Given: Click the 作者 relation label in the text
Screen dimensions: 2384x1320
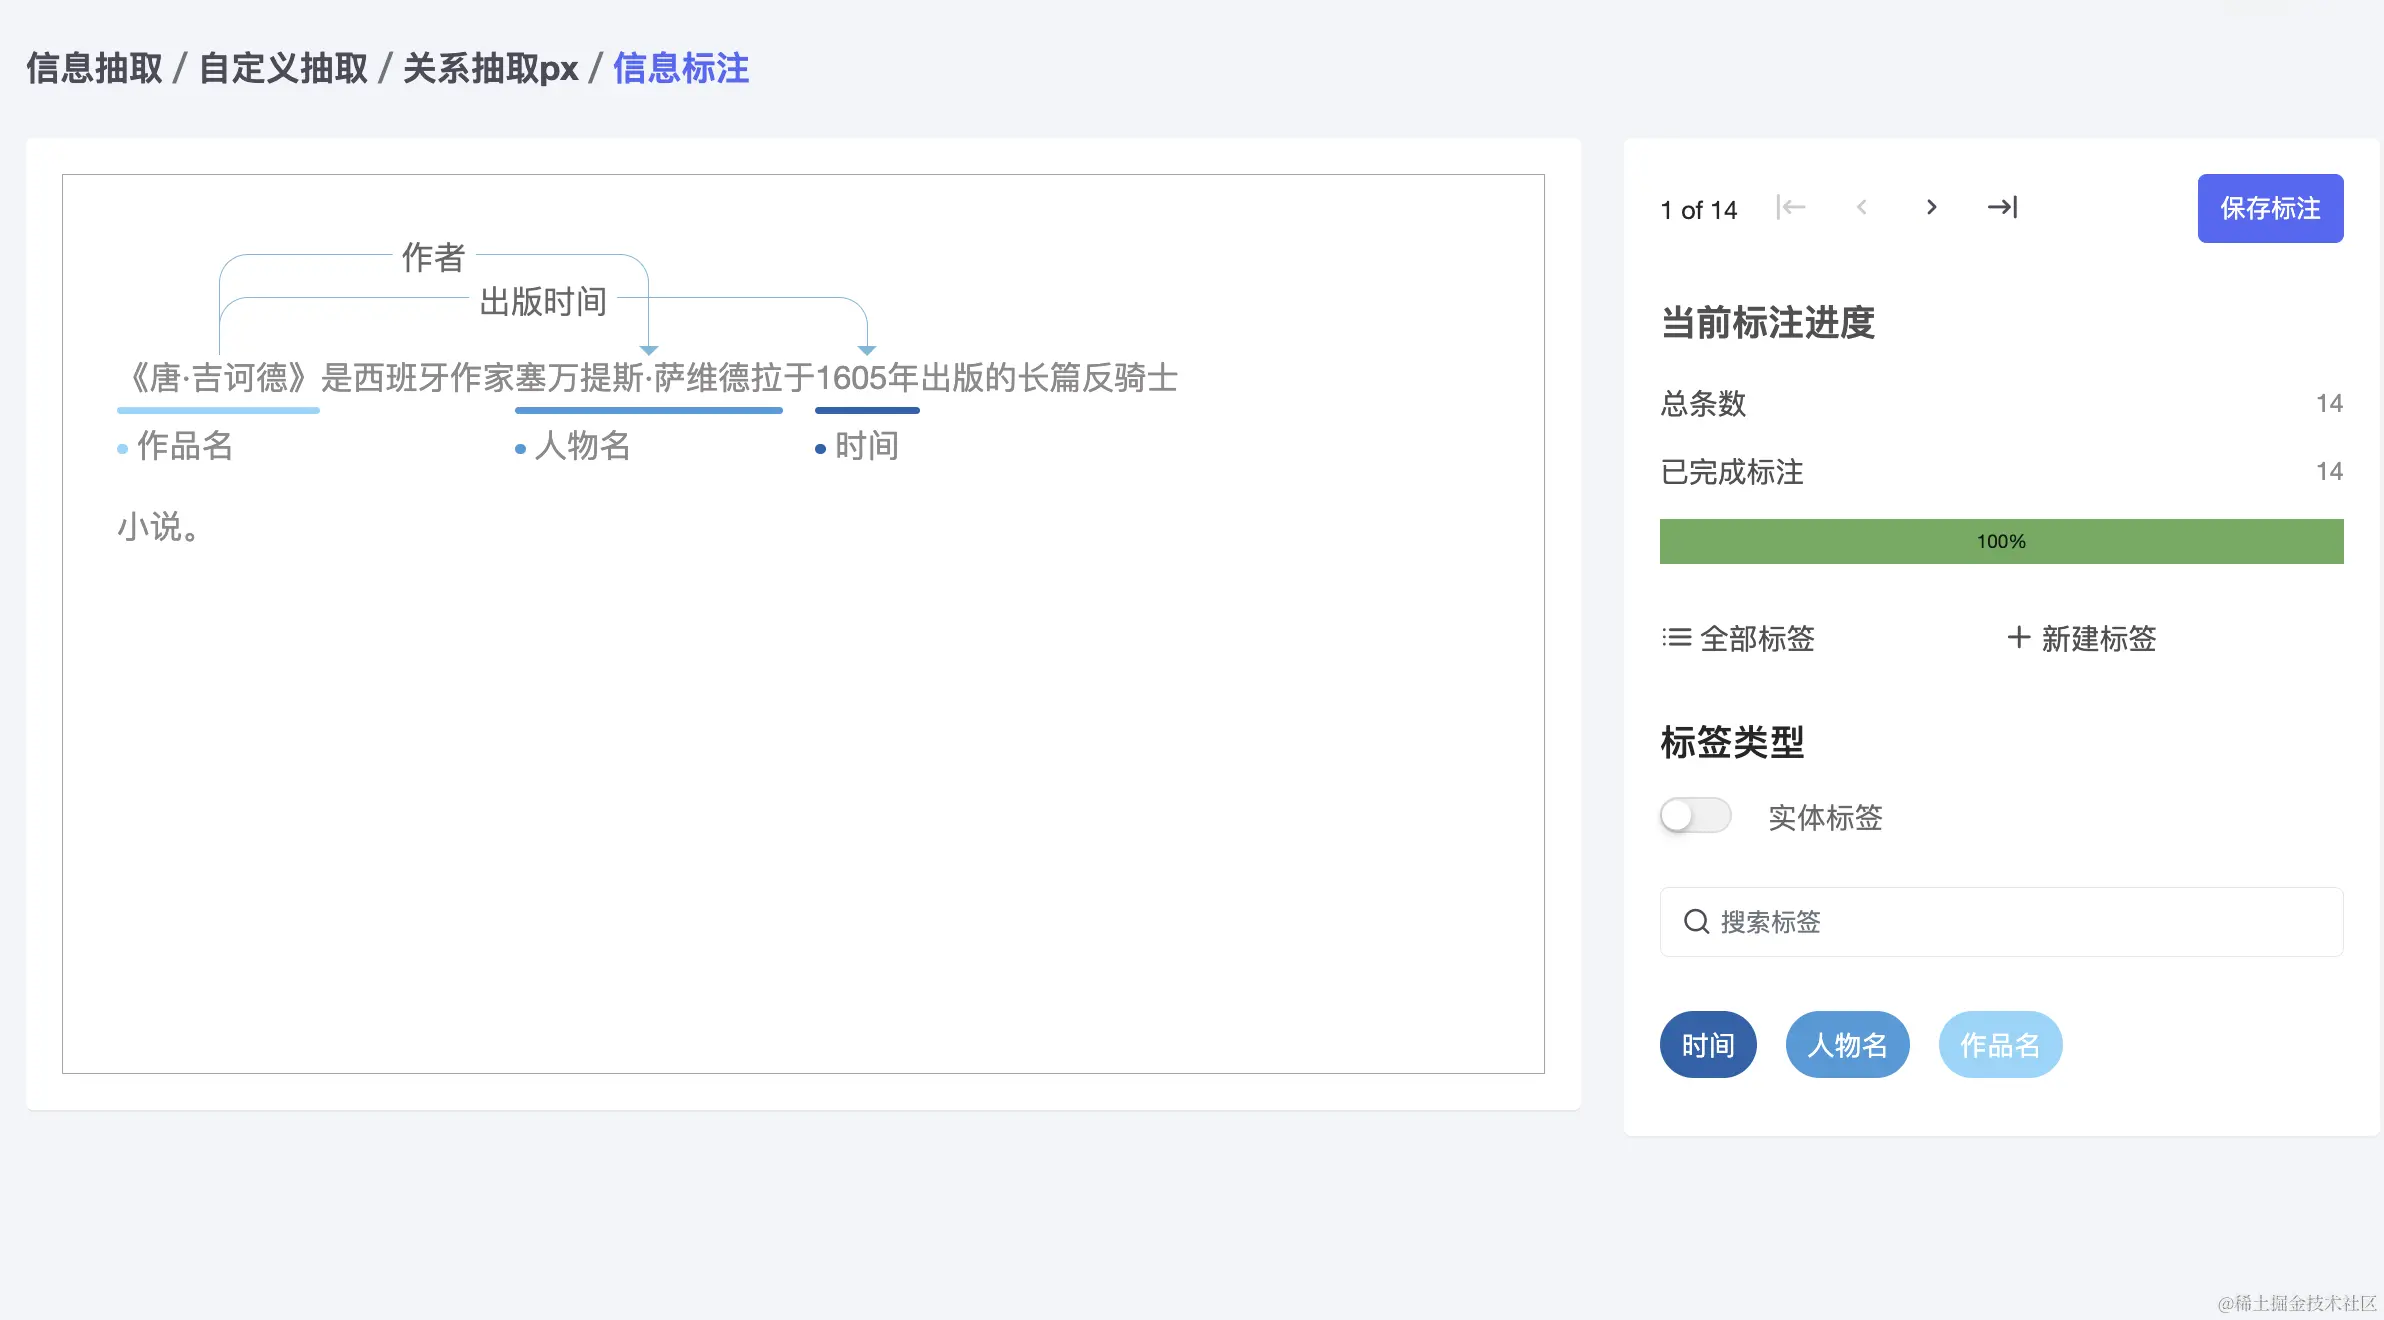Looking at the screenshot, I should [x=433, y=258].
